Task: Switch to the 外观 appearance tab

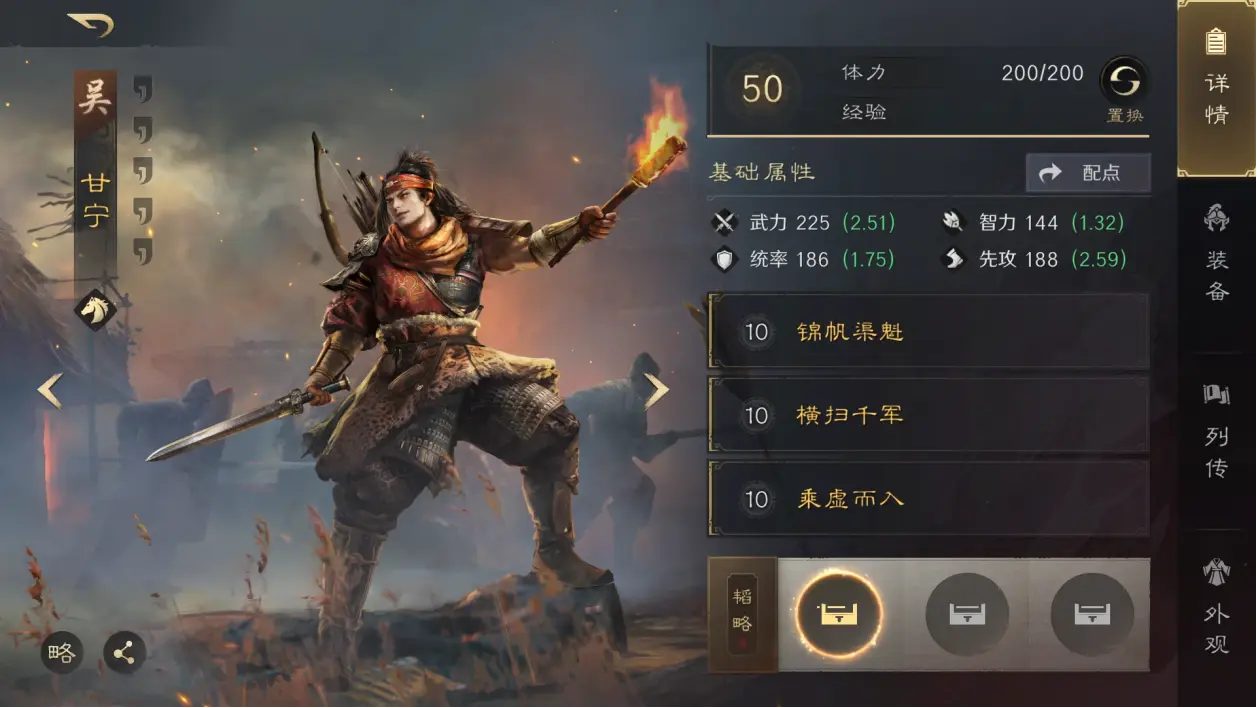Action: click(x=1217, y=606)
